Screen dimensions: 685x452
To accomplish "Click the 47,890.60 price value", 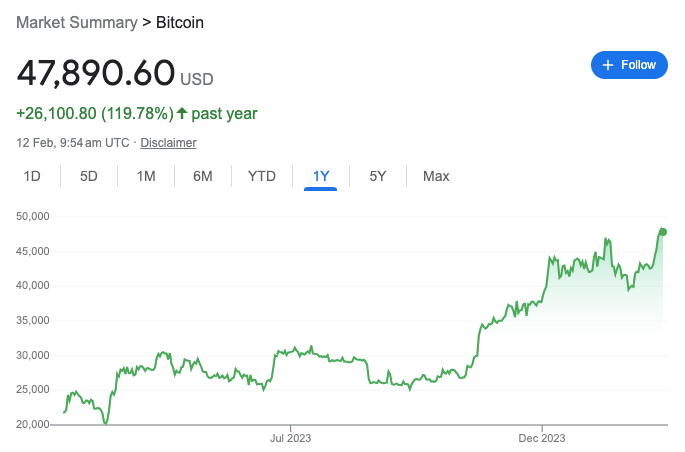I will [x=96, y=73].
